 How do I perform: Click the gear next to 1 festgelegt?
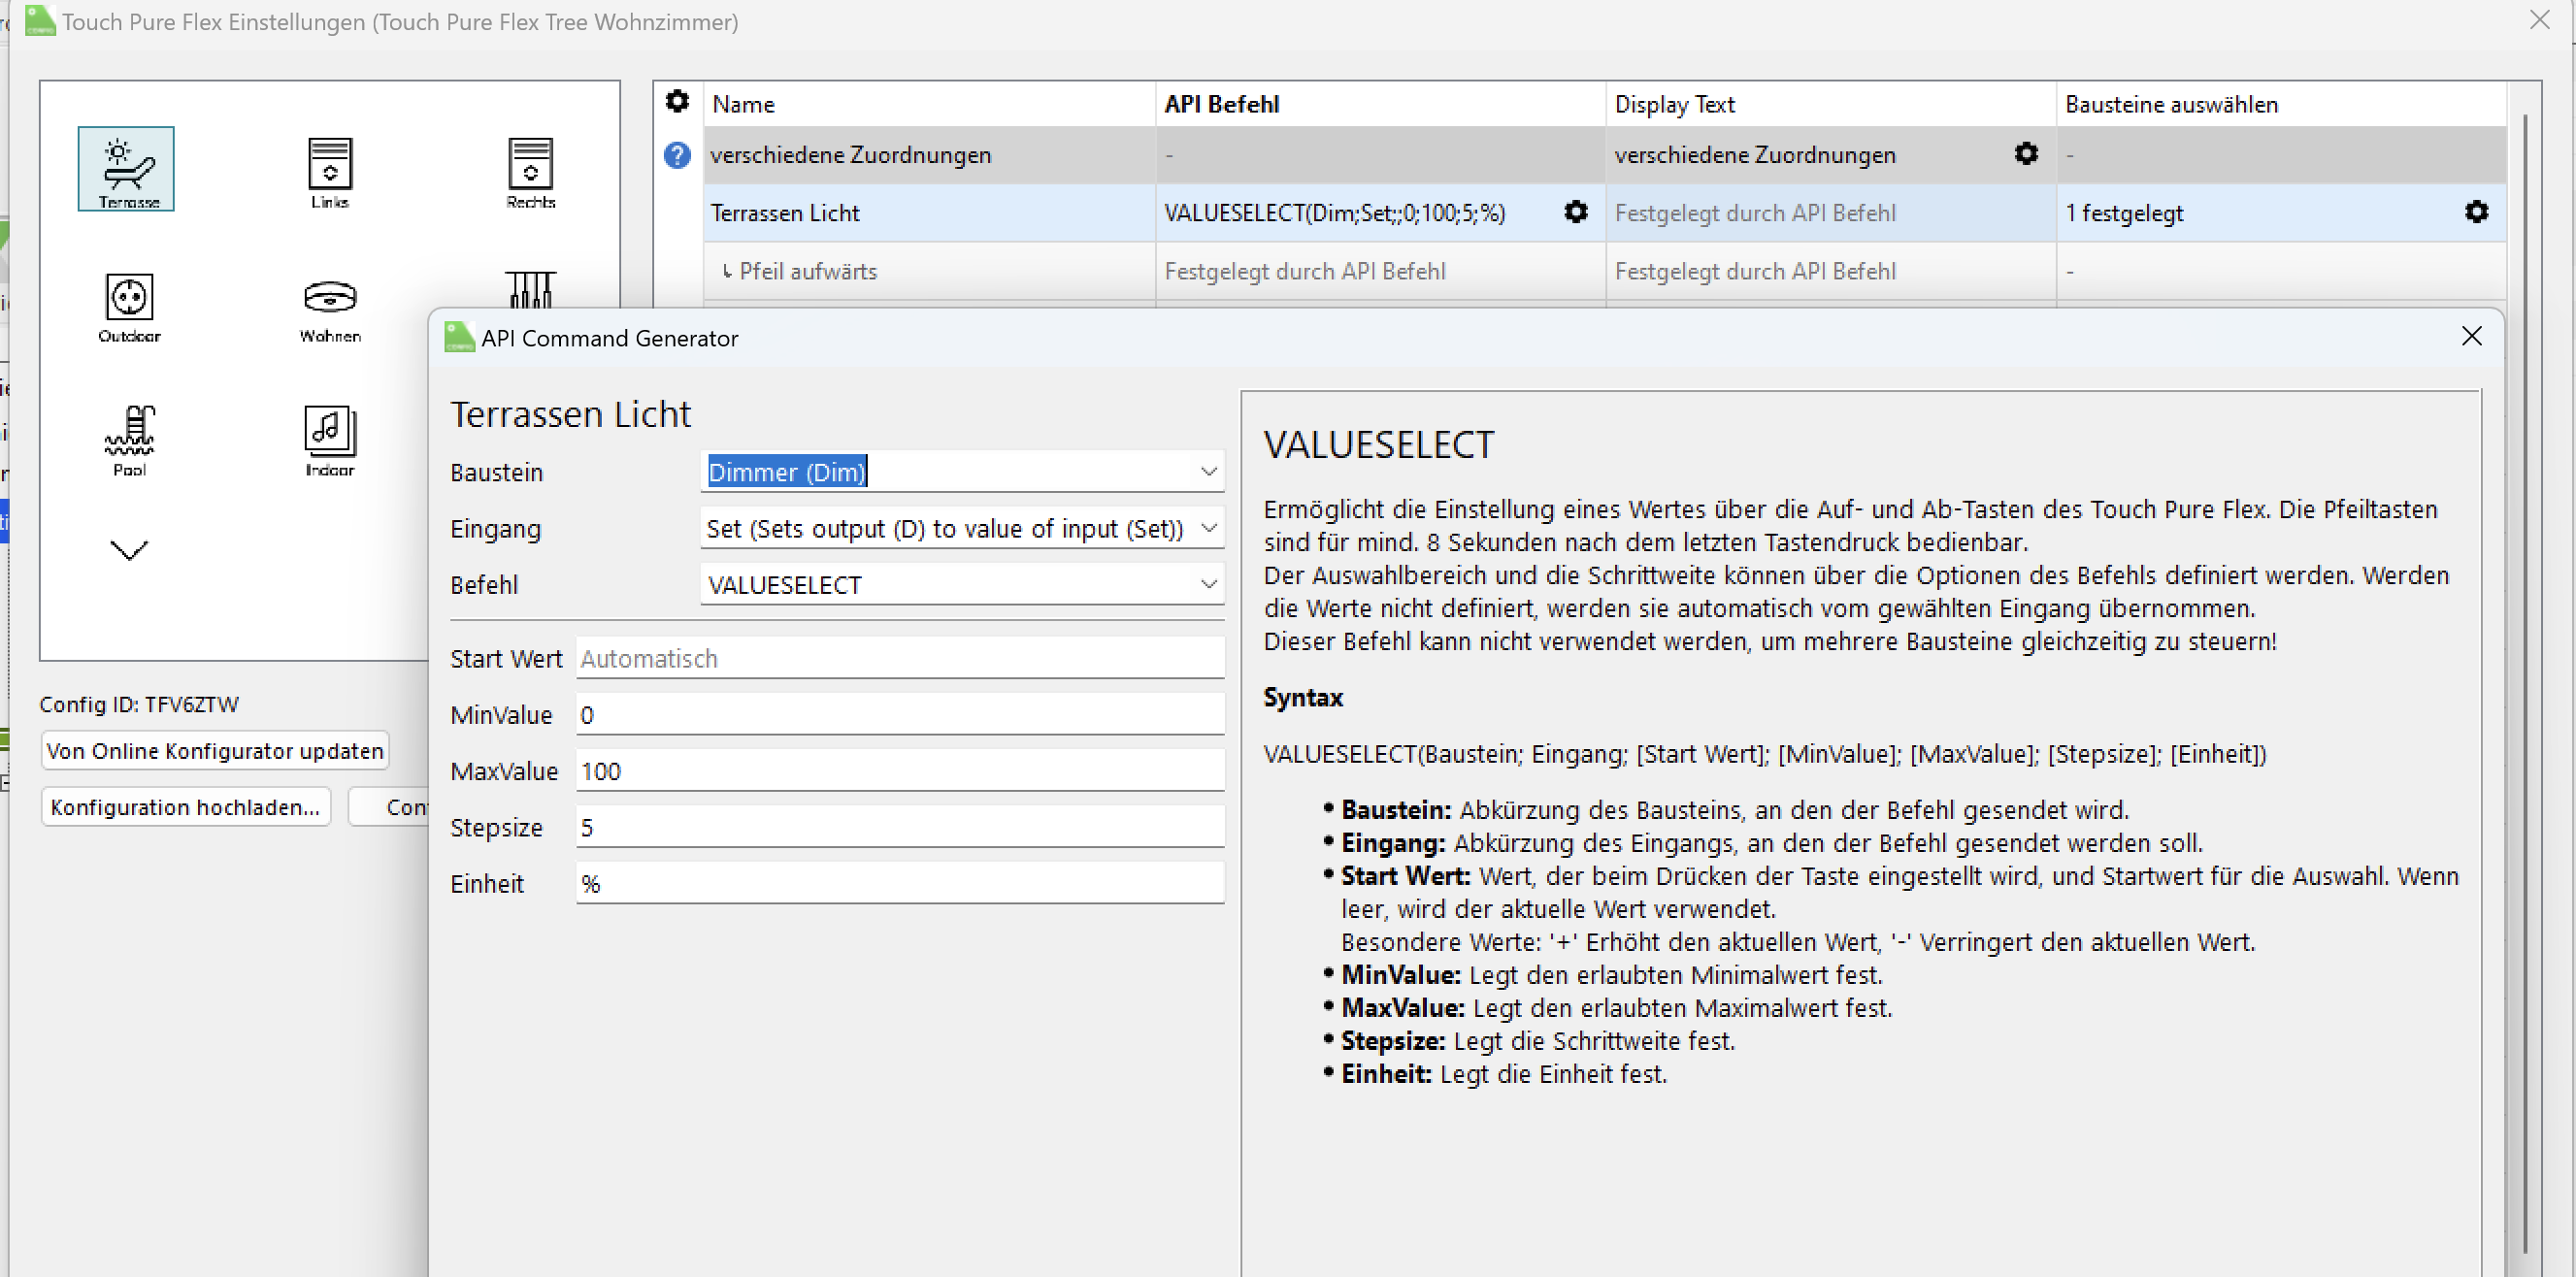pyautogui.click(x=2476, y=212)
